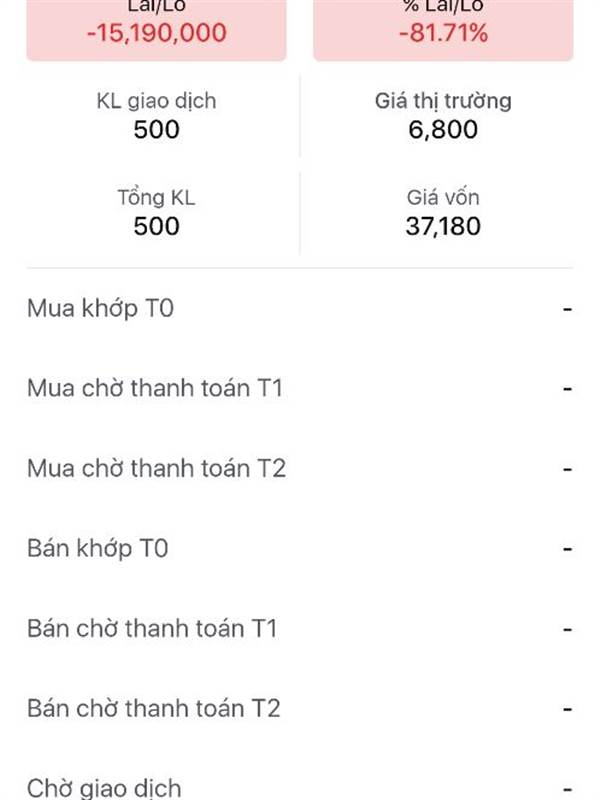Select the Giá vốn label
The image size is (600, 800).
coord(443,198)
